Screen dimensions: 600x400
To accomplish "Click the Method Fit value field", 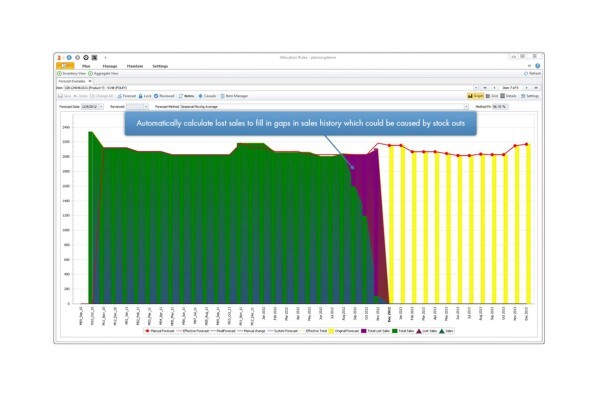I will (x=500, y=107).
